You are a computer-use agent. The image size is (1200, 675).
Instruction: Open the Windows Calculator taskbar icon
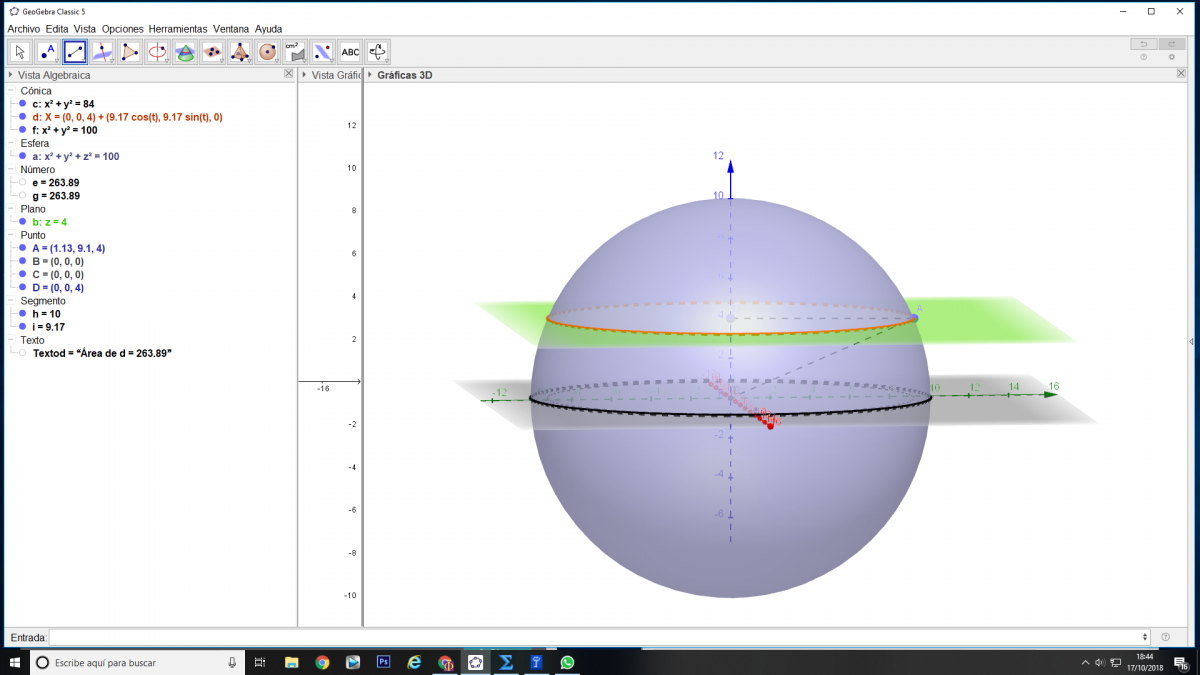click(506, 662)
